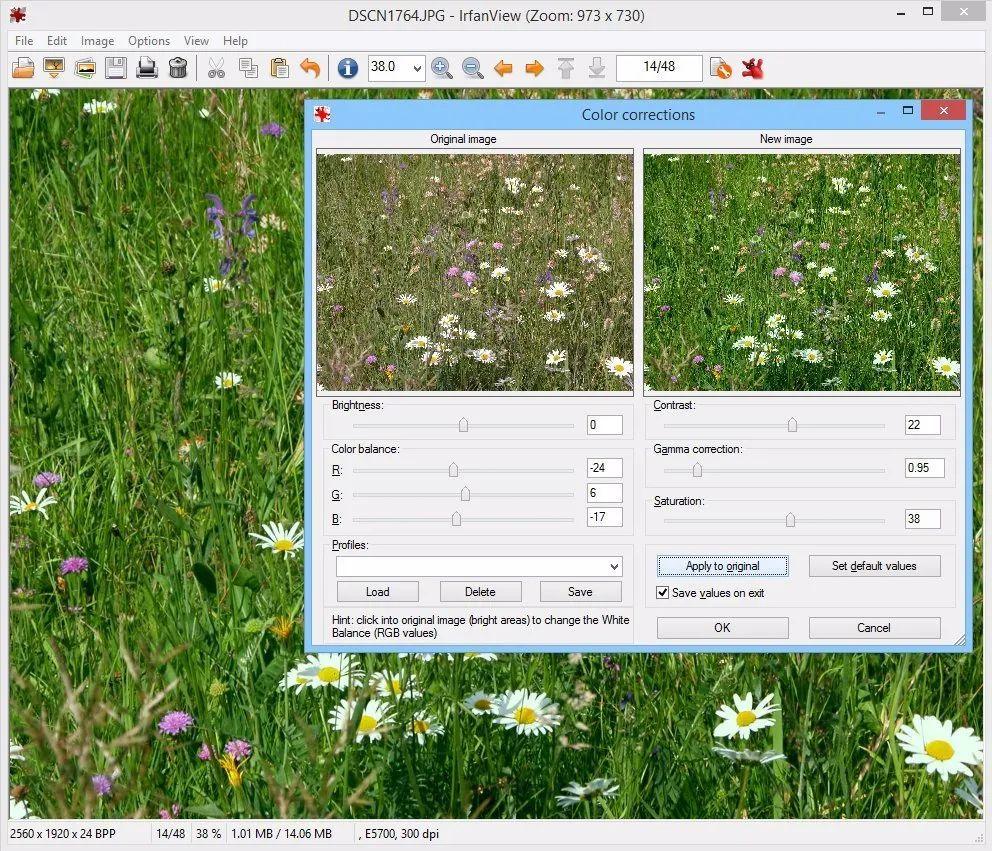Click Set default values

click(874, 566)
